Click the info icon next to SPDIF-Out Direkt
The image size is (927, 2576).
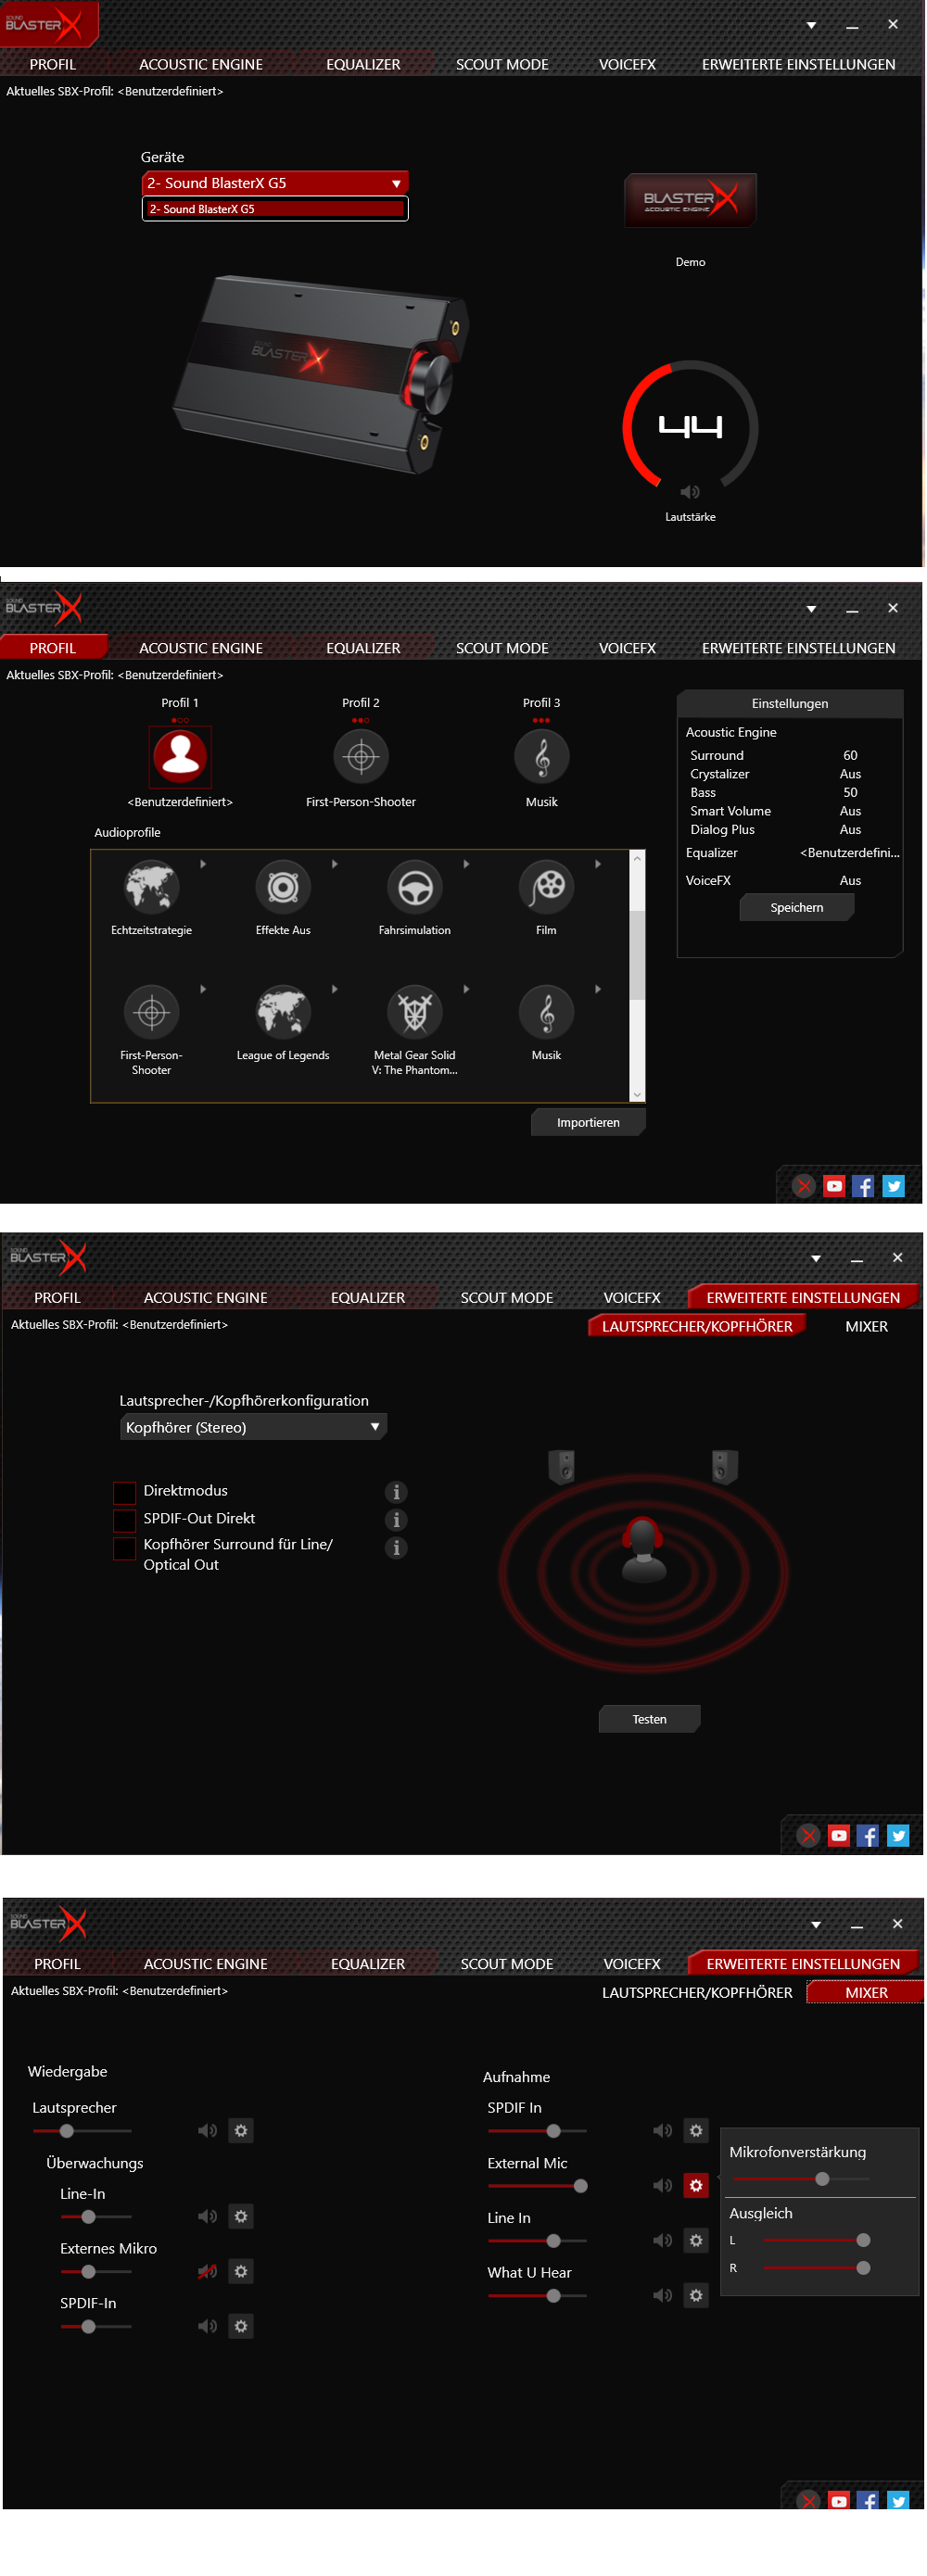(x=396, y=1520)
